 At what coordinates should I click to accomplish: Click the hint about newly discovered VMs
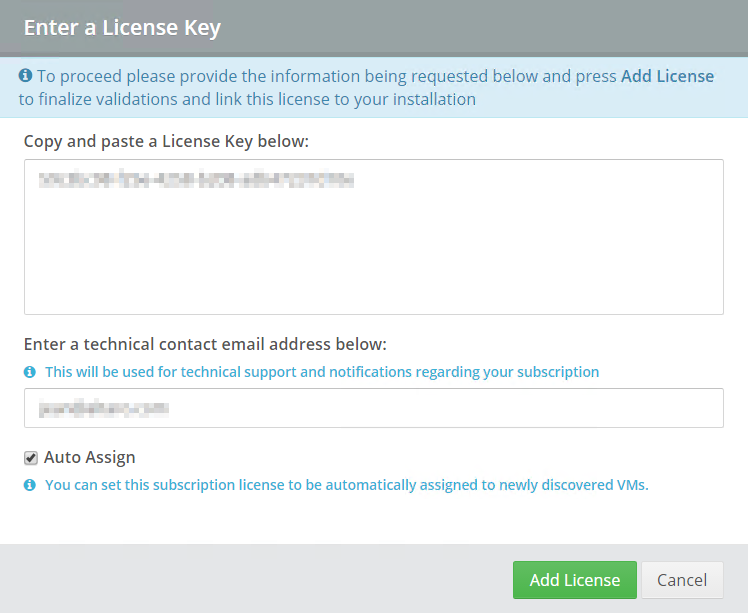point(347,485)
